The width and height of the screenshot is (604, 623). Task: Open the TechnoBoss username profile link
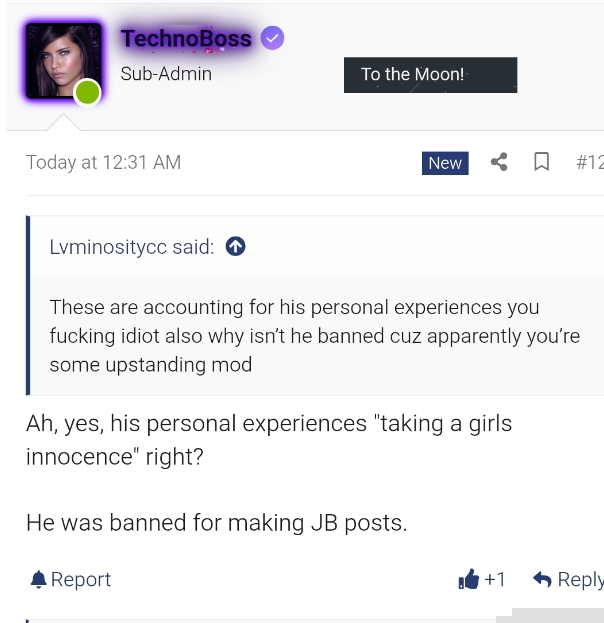[186, 39]
